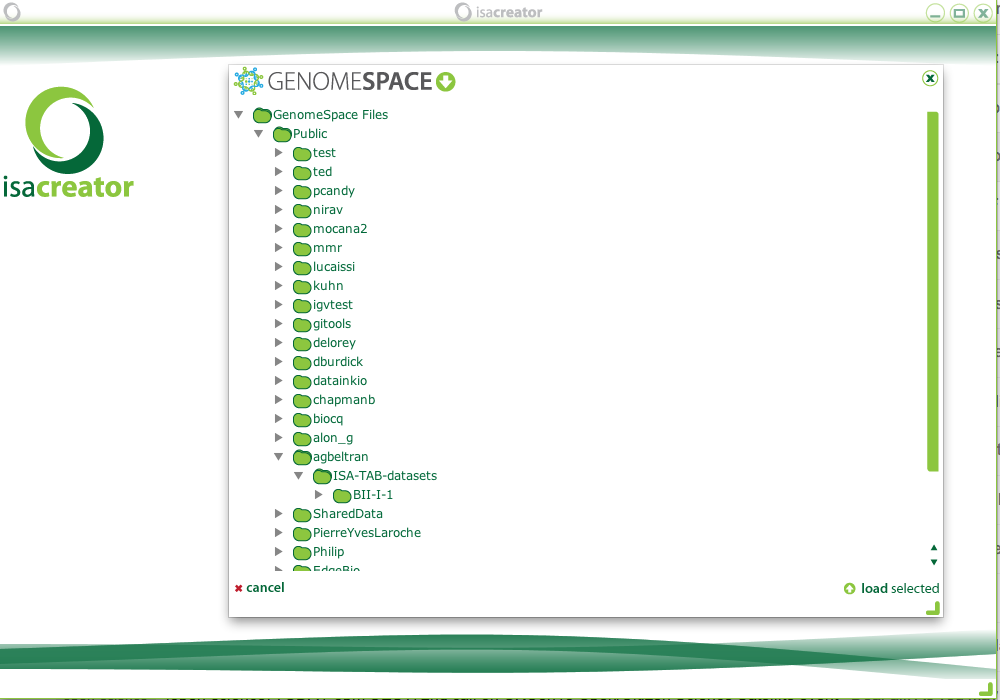Expand the kuhn folder

[279, 286]
